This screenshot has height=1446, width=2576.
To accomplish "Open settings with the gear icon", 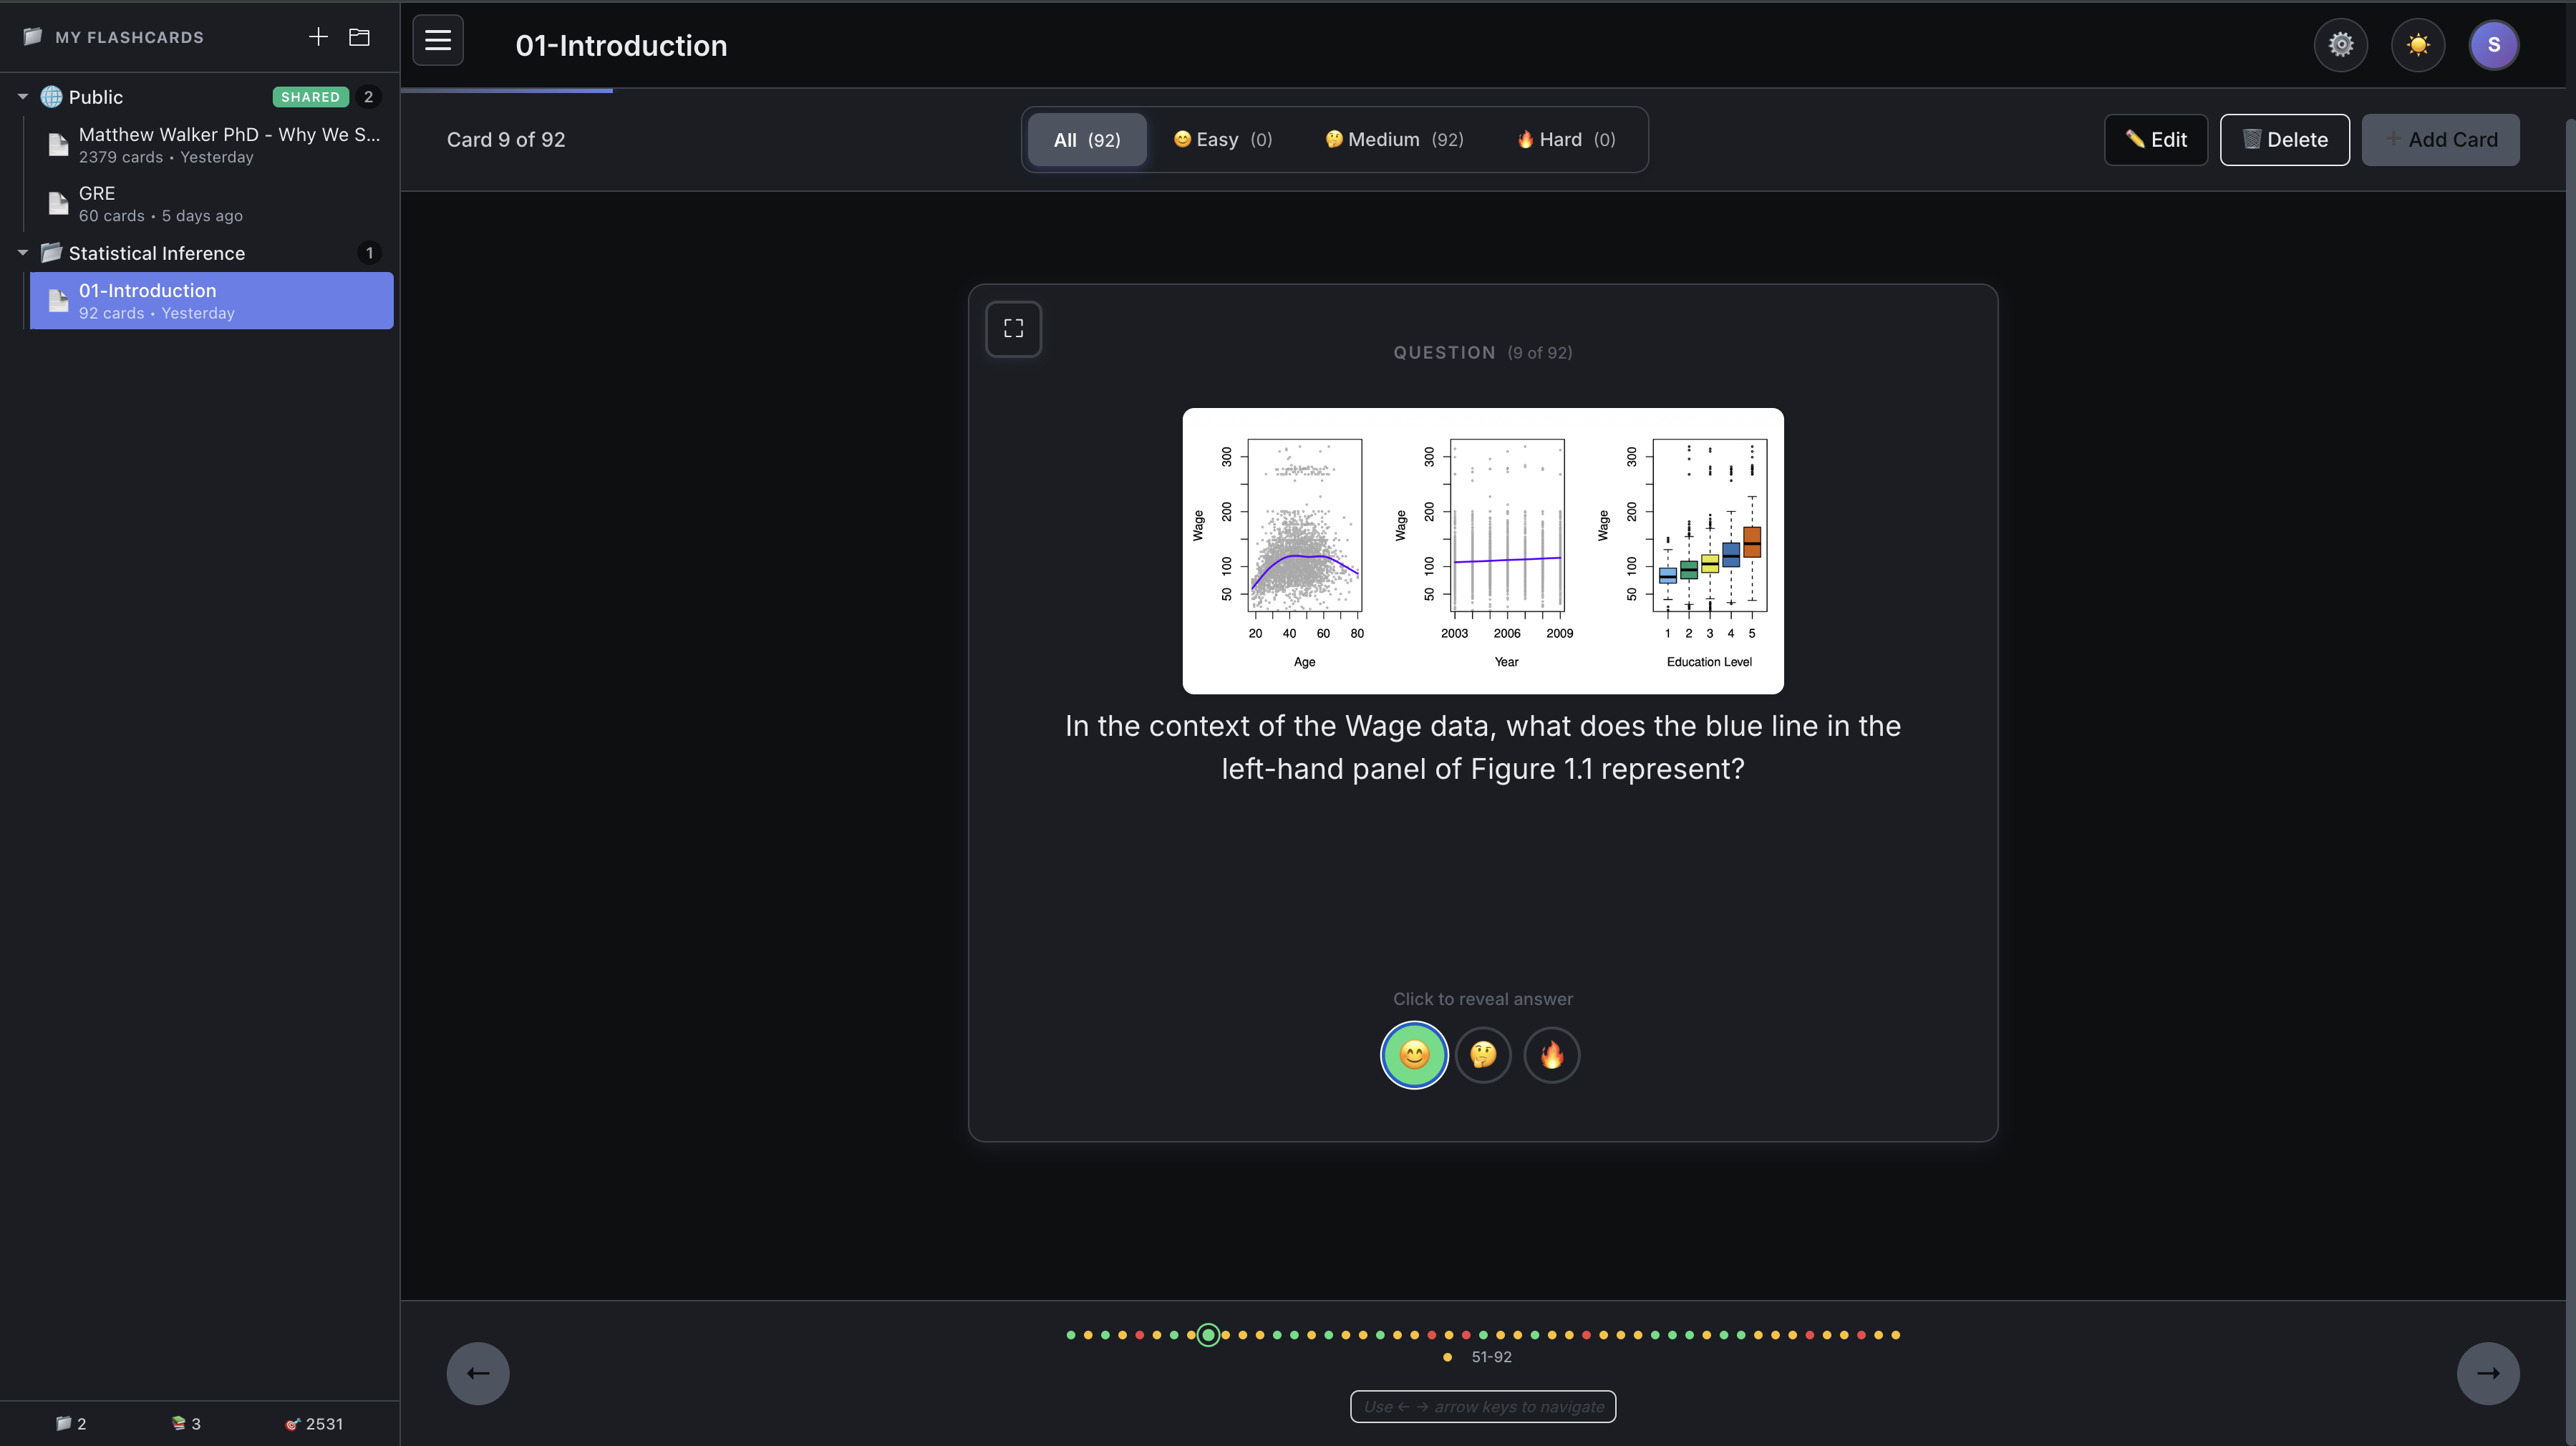I will [x=2340, y=45].
